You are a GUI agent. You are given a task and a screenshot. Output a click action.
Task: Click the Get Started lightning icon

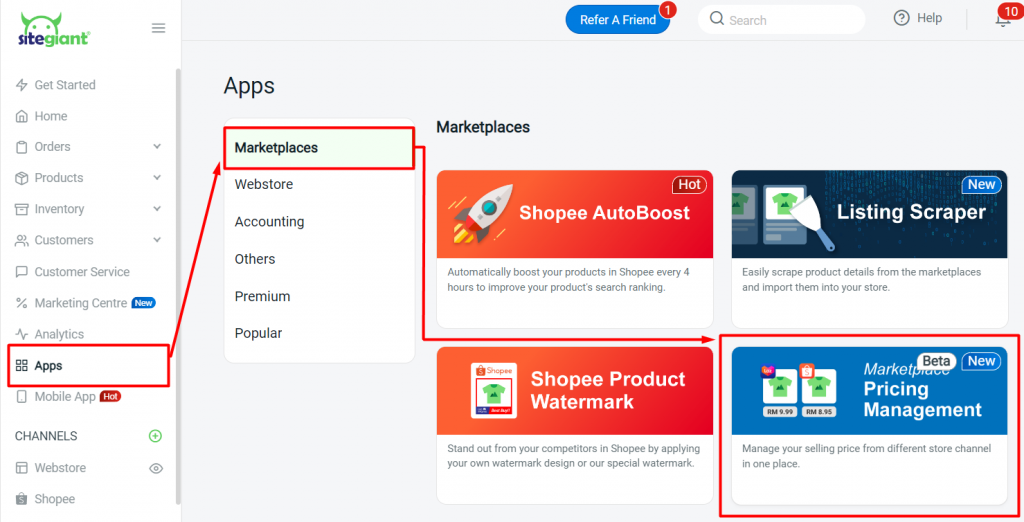(x=22, y=85)
